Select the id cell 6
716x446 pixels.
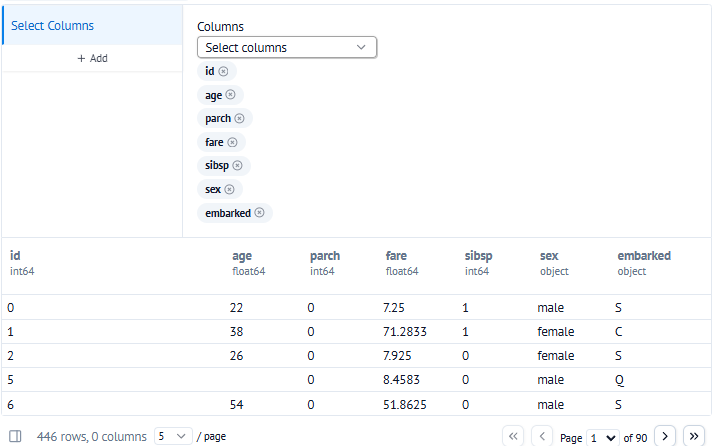(x=11, y=405)
